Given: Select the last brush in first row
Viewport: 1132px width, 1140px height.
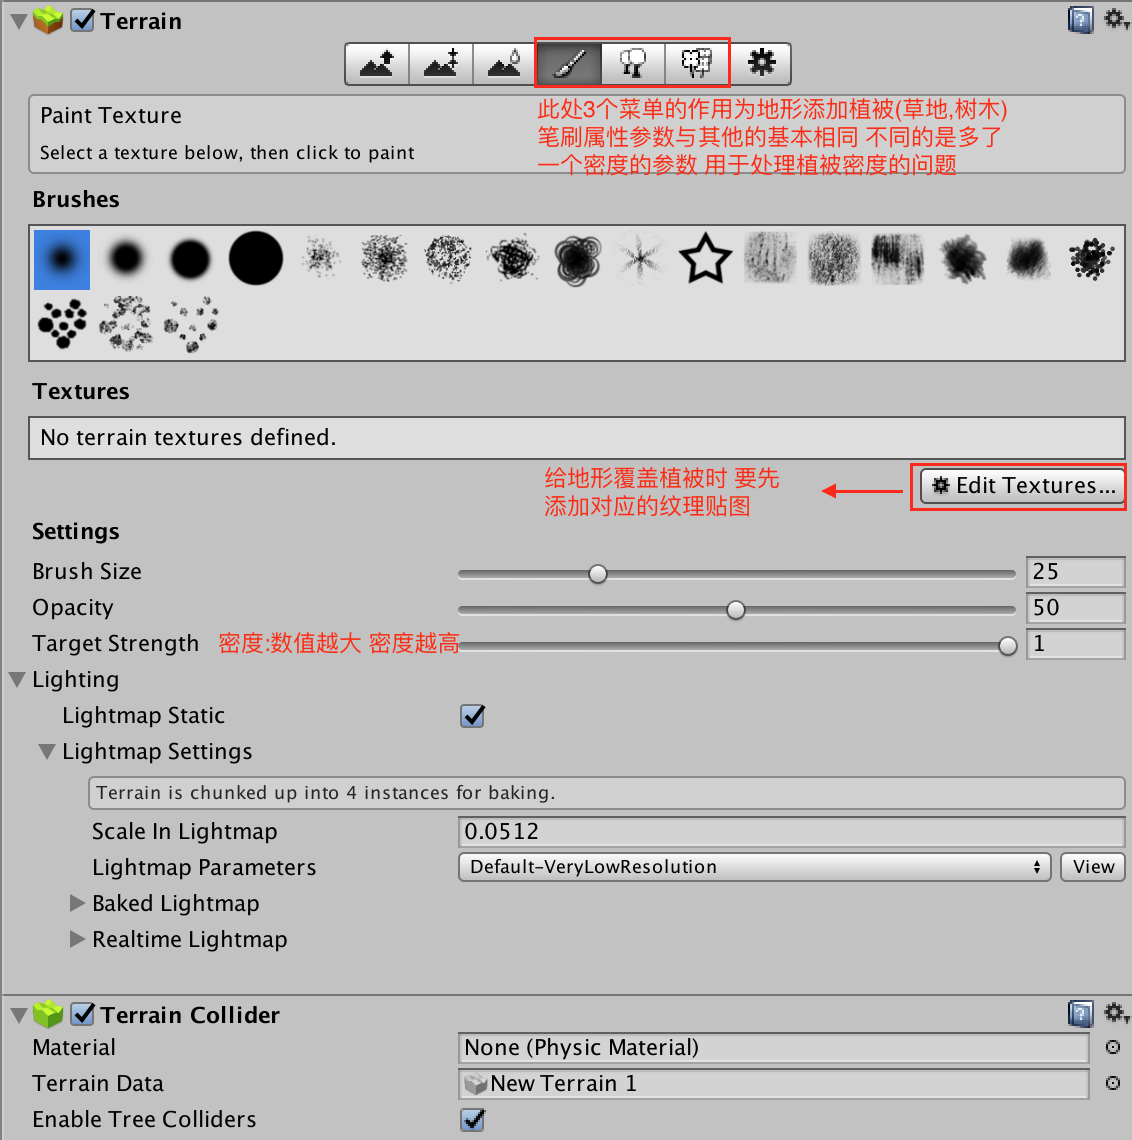Looking at the screenshot, I should [1091, 260].
